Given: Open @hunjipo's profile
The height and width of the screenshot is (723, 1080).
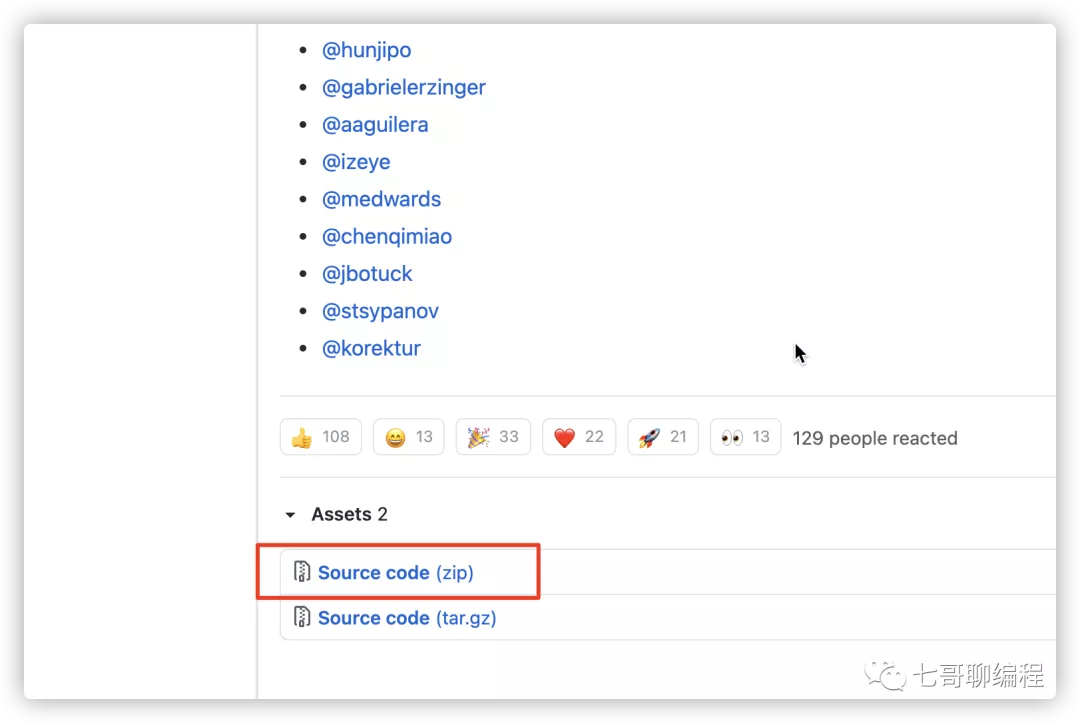Looking at the screenshot, I should tap(366, 50).
